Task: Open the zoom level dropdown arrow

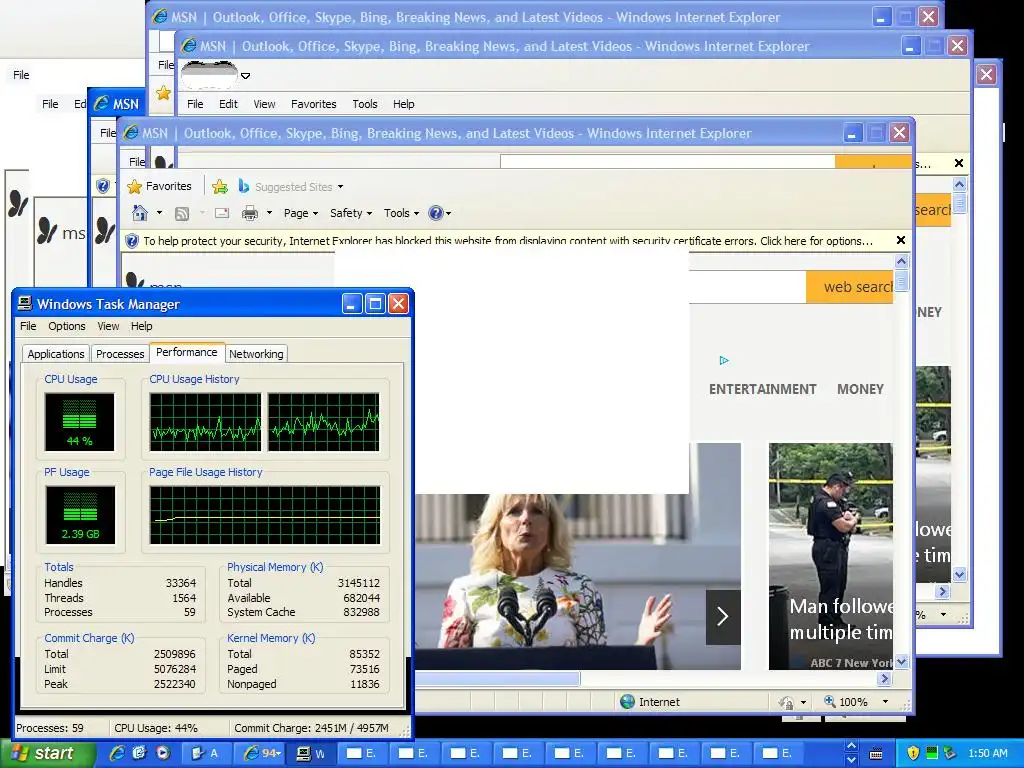Action: [x=886, y=701]
